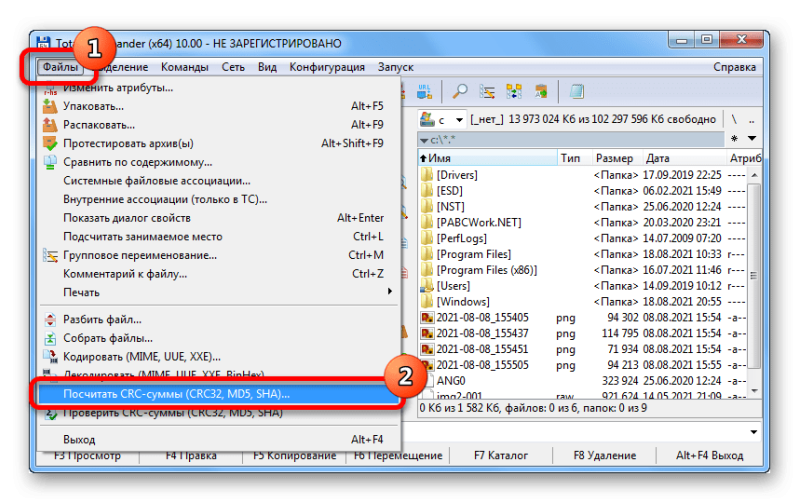Click the folder icon of [Drivers]
The image size is (800, 503).
tap(427, 175)
